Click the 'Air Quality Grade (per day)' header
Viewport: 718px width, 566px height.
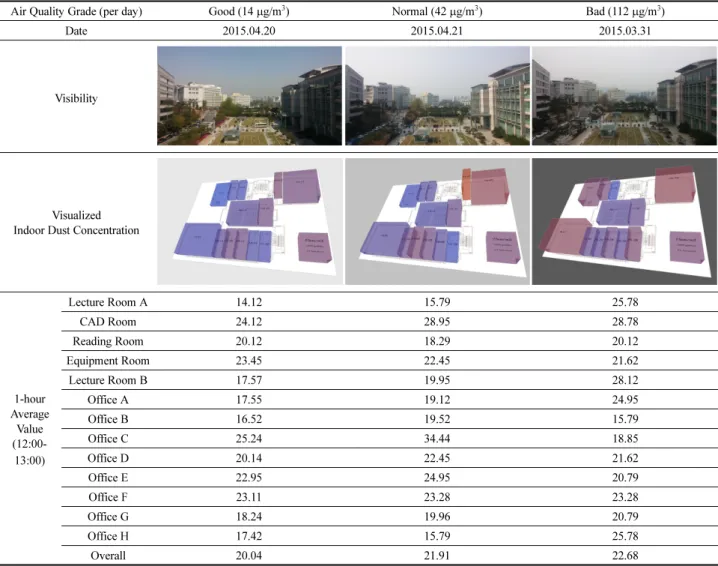(x=76, y=11)
